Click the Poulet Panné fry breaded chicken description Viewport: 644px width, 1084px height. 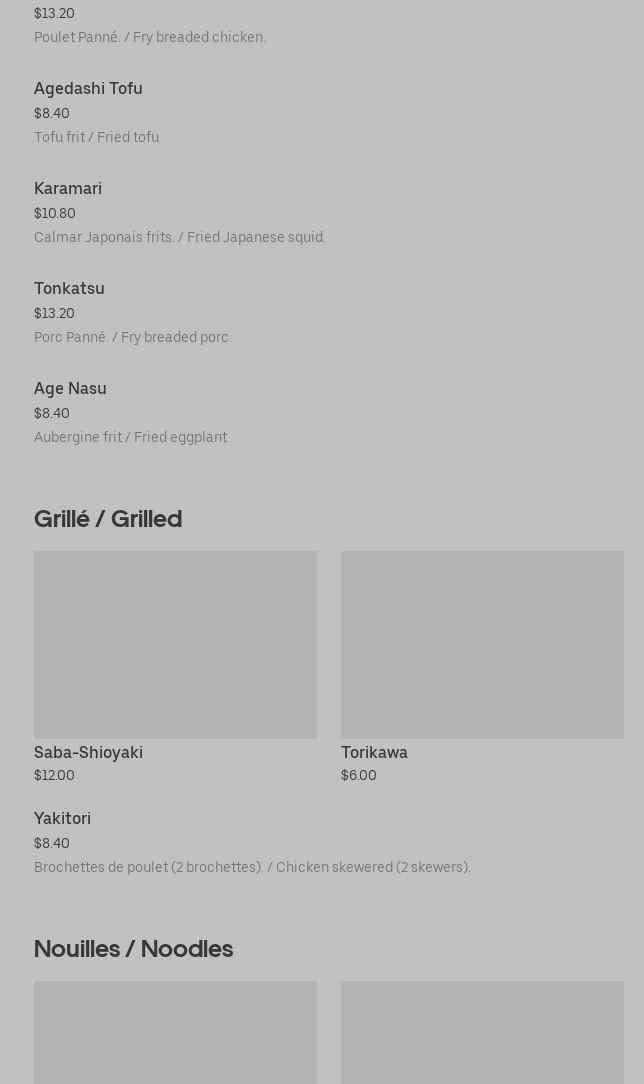[150, 38]
